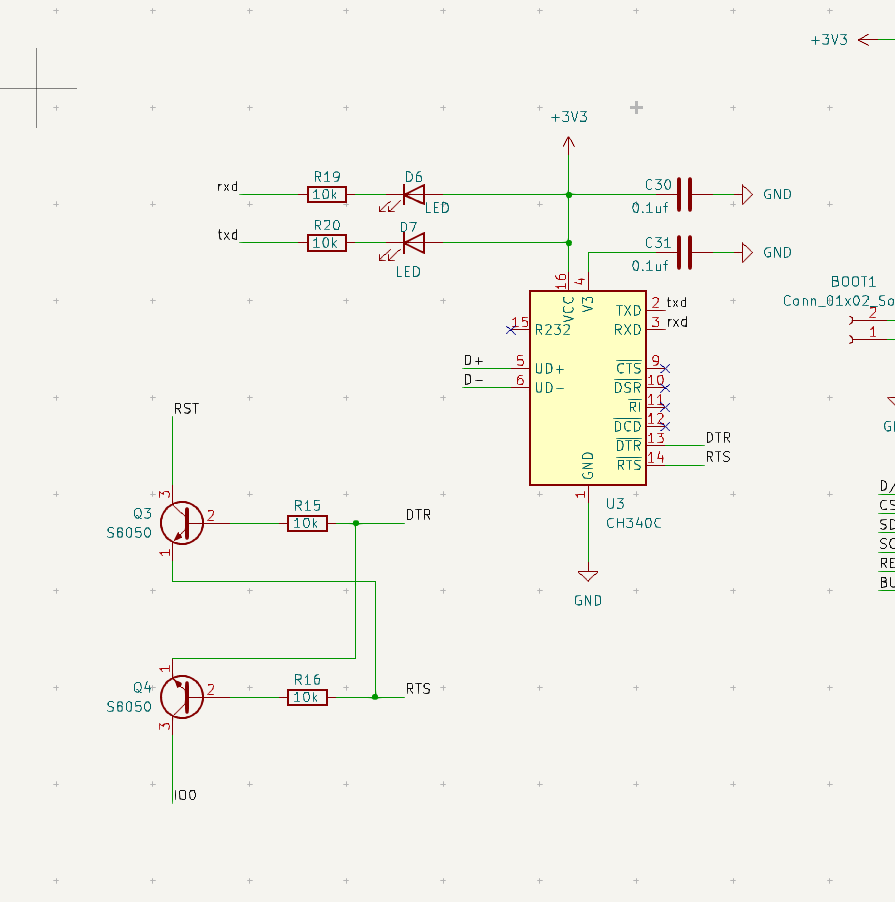Viewport: 895px width, 902px height.
Task: Click the D6 LED diode symbol
Action: [x=413, y=195]
